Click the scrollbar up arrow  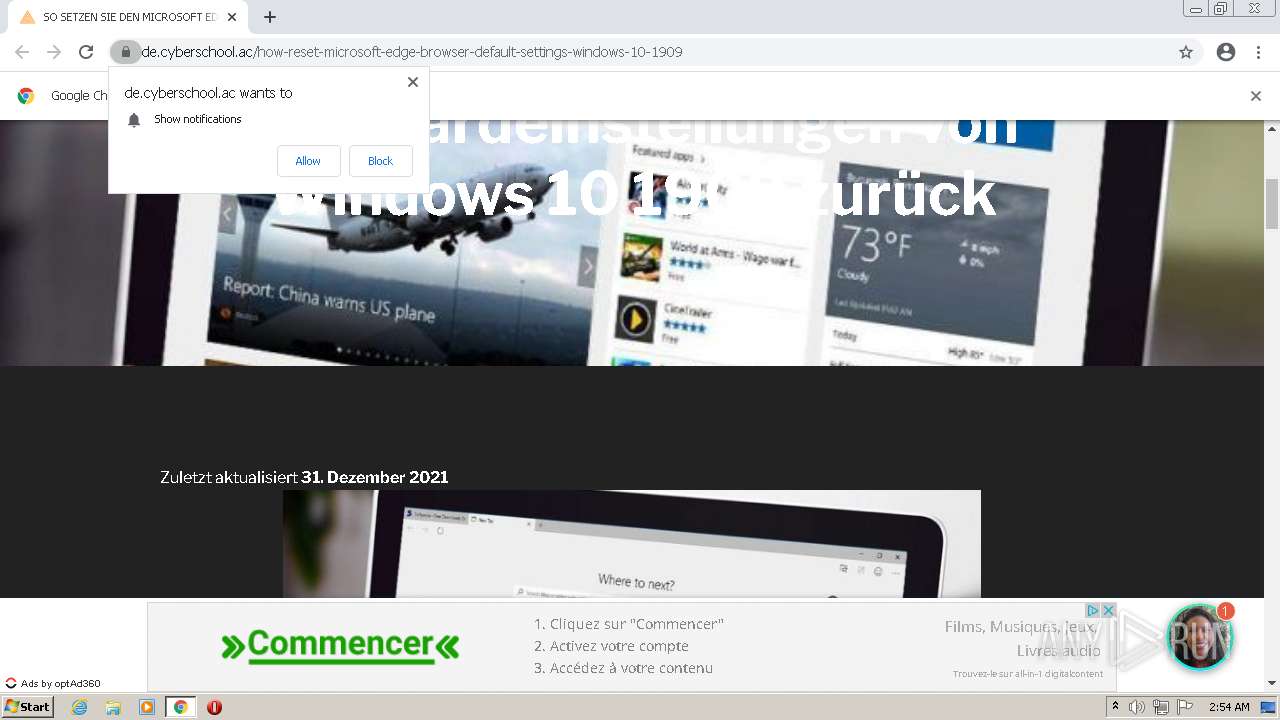1272,128
